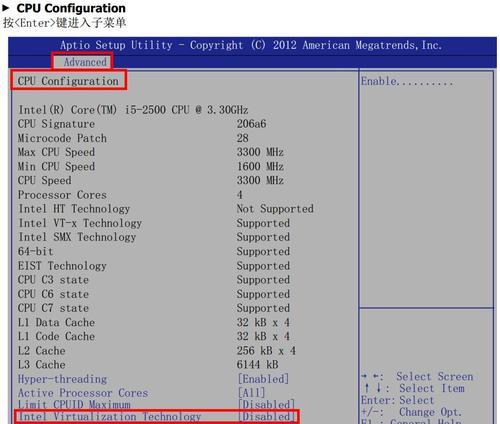Select Limit CPUID Maximum setting label

(x=74, y=404)
